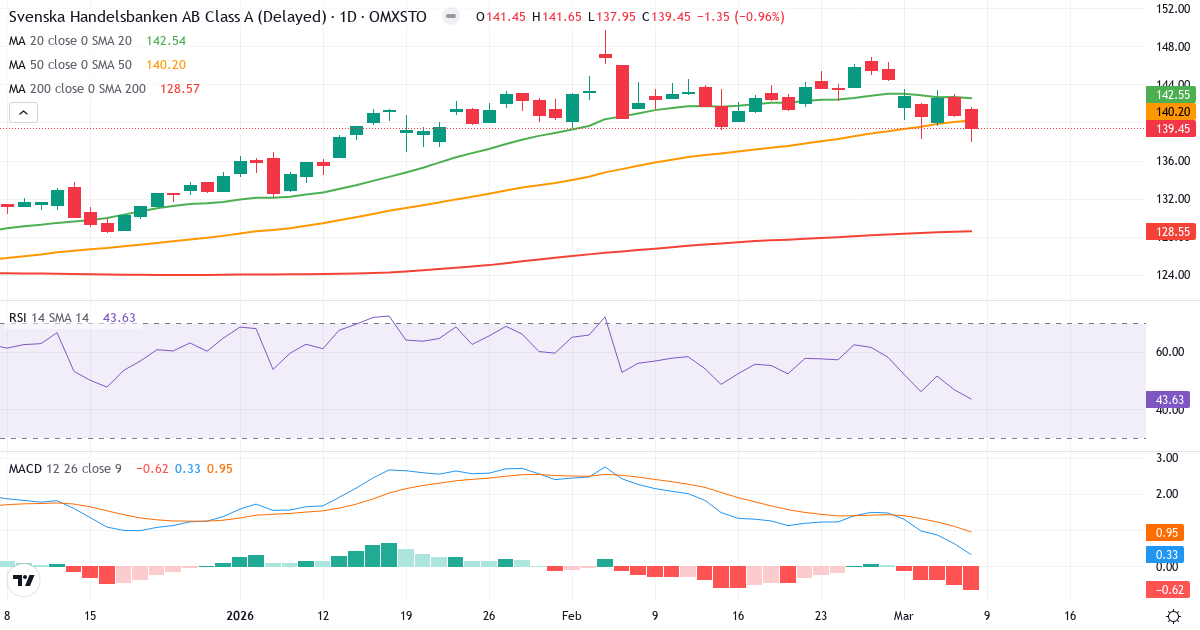Click the TradingView logo watermark
The width and height of the screenshot is (1200, 630).
[22, 580]
